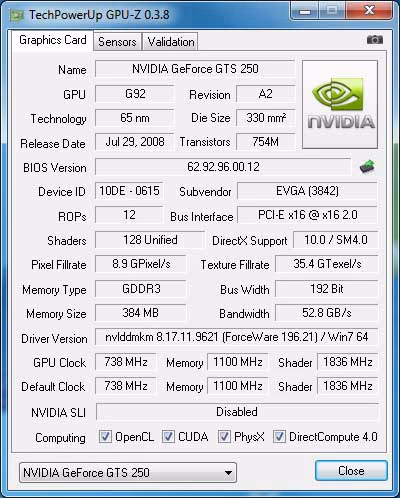Close the GPU-Z window with X

pos(369,11)
